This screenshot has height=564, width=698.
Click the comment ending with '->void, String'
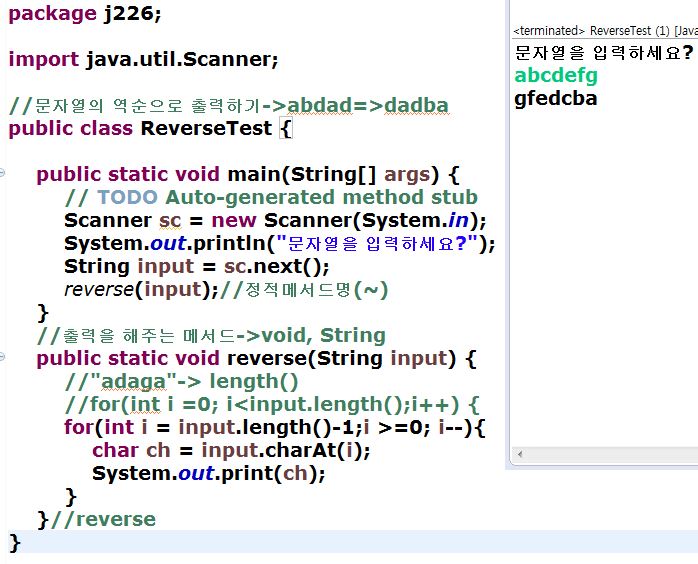[x=211, y=336]
